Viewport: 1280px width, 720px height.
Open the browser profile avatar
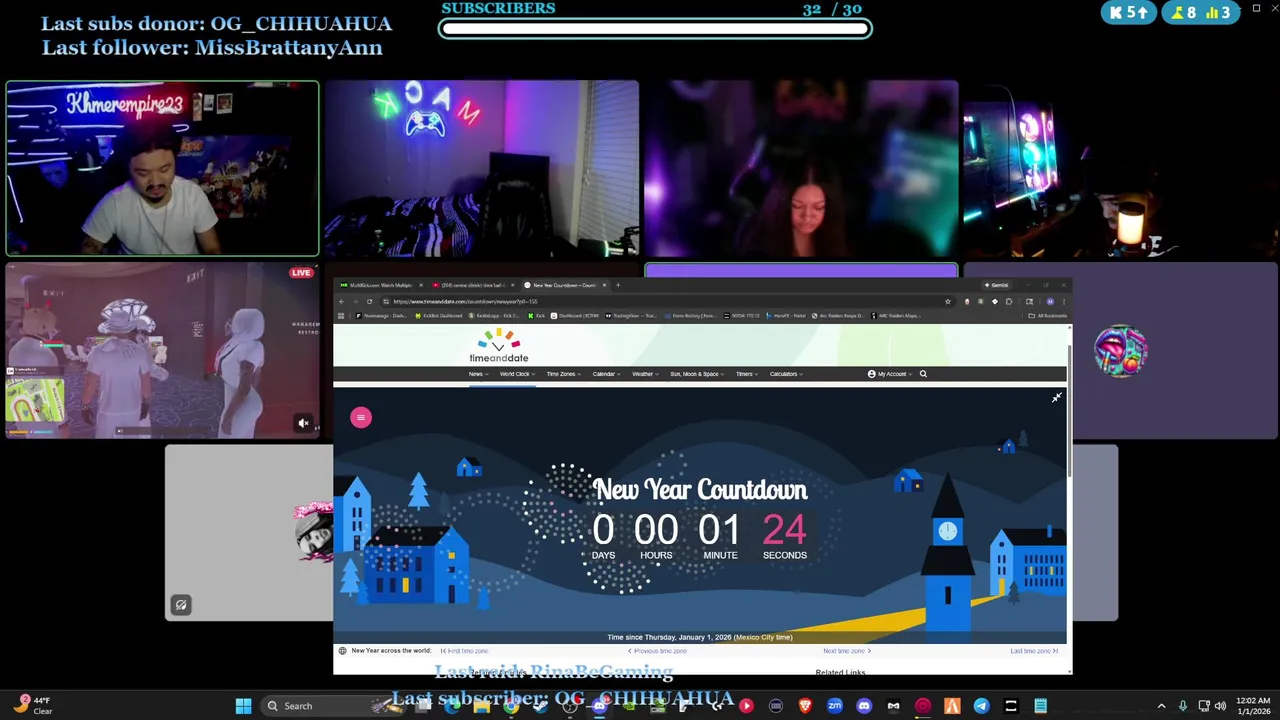[1049, 301]
